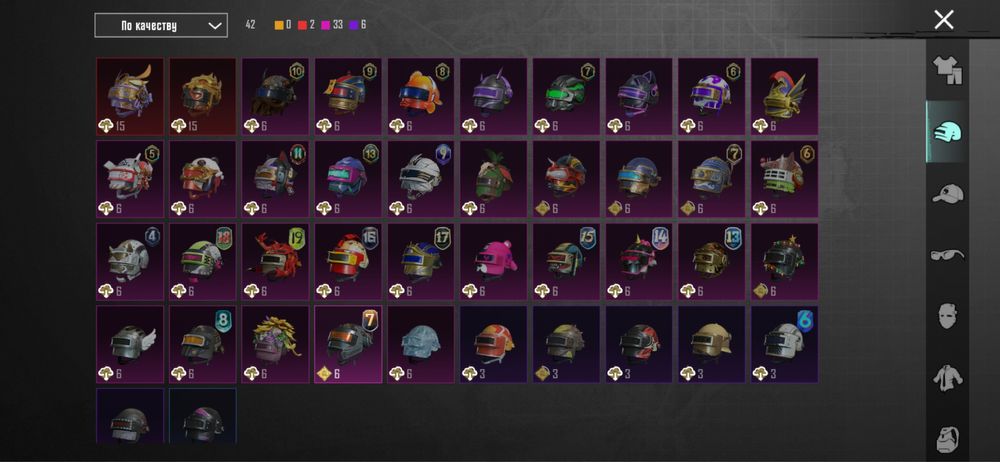1000x462 pixels.
Task: Open the glasses category icon
Action: (x=947, y=255)
